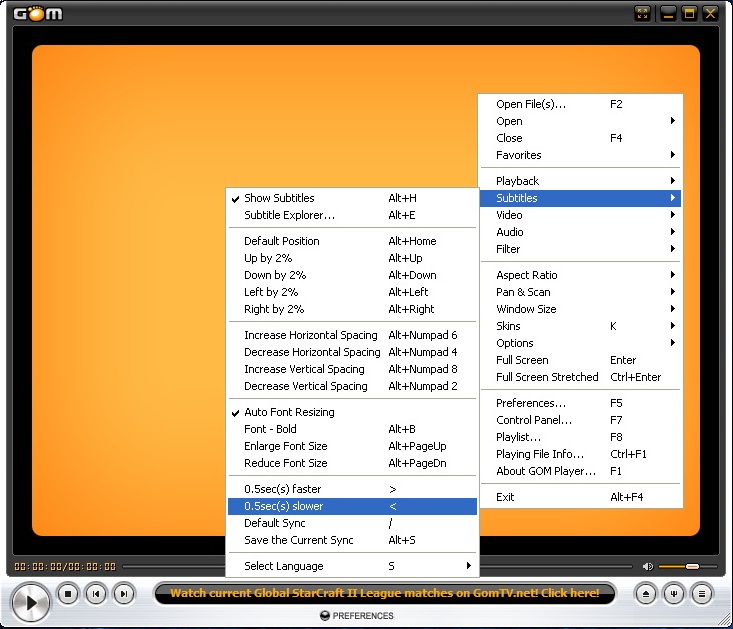Click the Stop playback button
733x629 pixels.
tap(68, 594)
